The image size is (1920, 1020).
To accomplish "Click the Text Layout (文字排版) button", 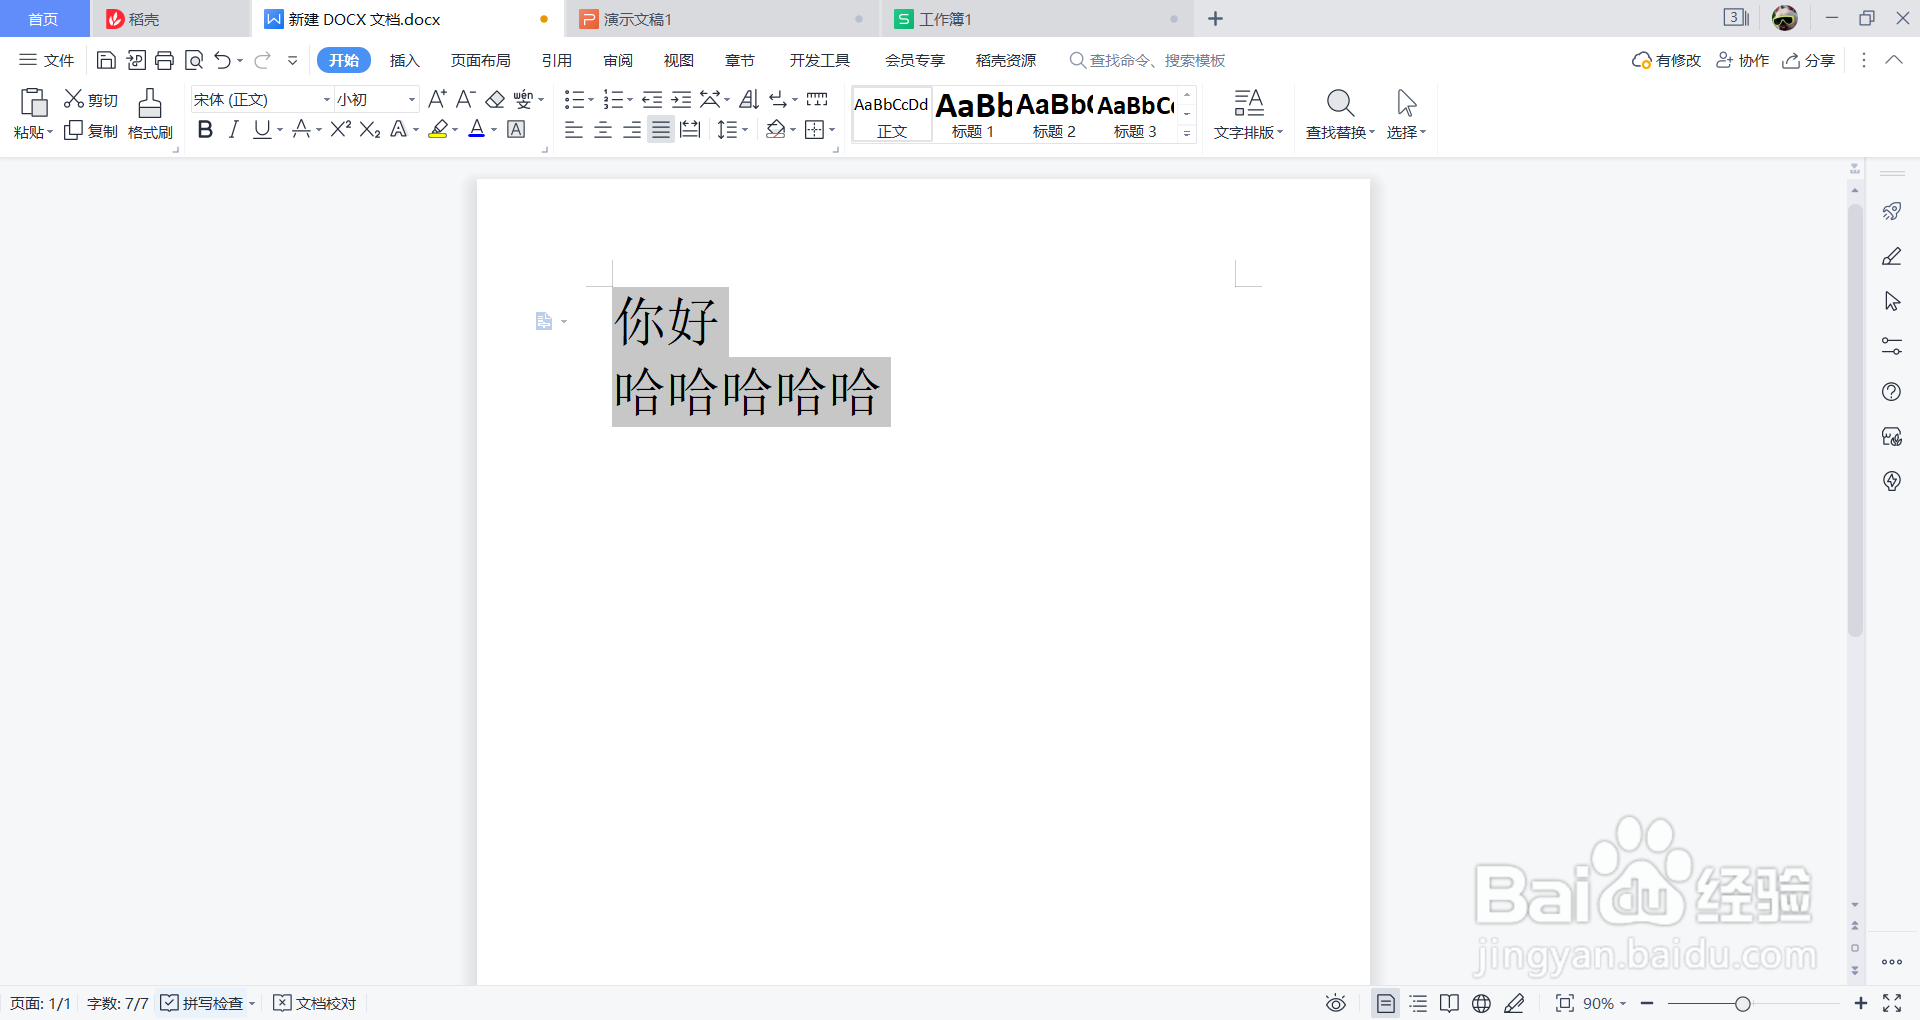I will [x=1248, y=114].
